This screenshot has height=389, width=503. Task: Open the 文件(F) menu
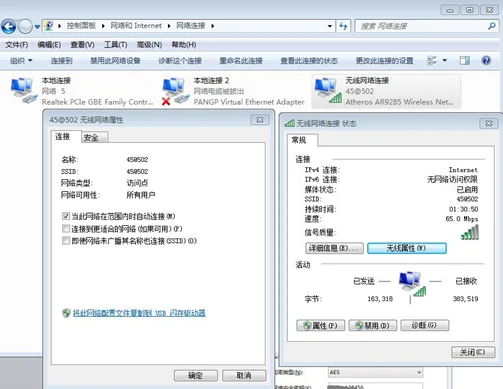tap(17, 45)
